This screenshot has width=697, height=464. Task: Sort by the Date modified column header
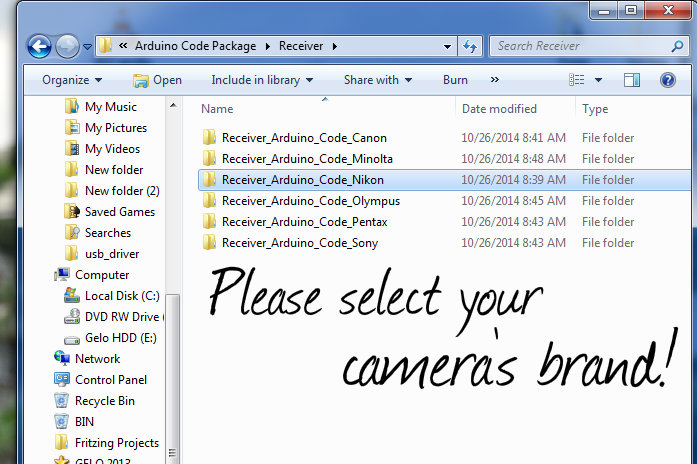coord(499,109)
